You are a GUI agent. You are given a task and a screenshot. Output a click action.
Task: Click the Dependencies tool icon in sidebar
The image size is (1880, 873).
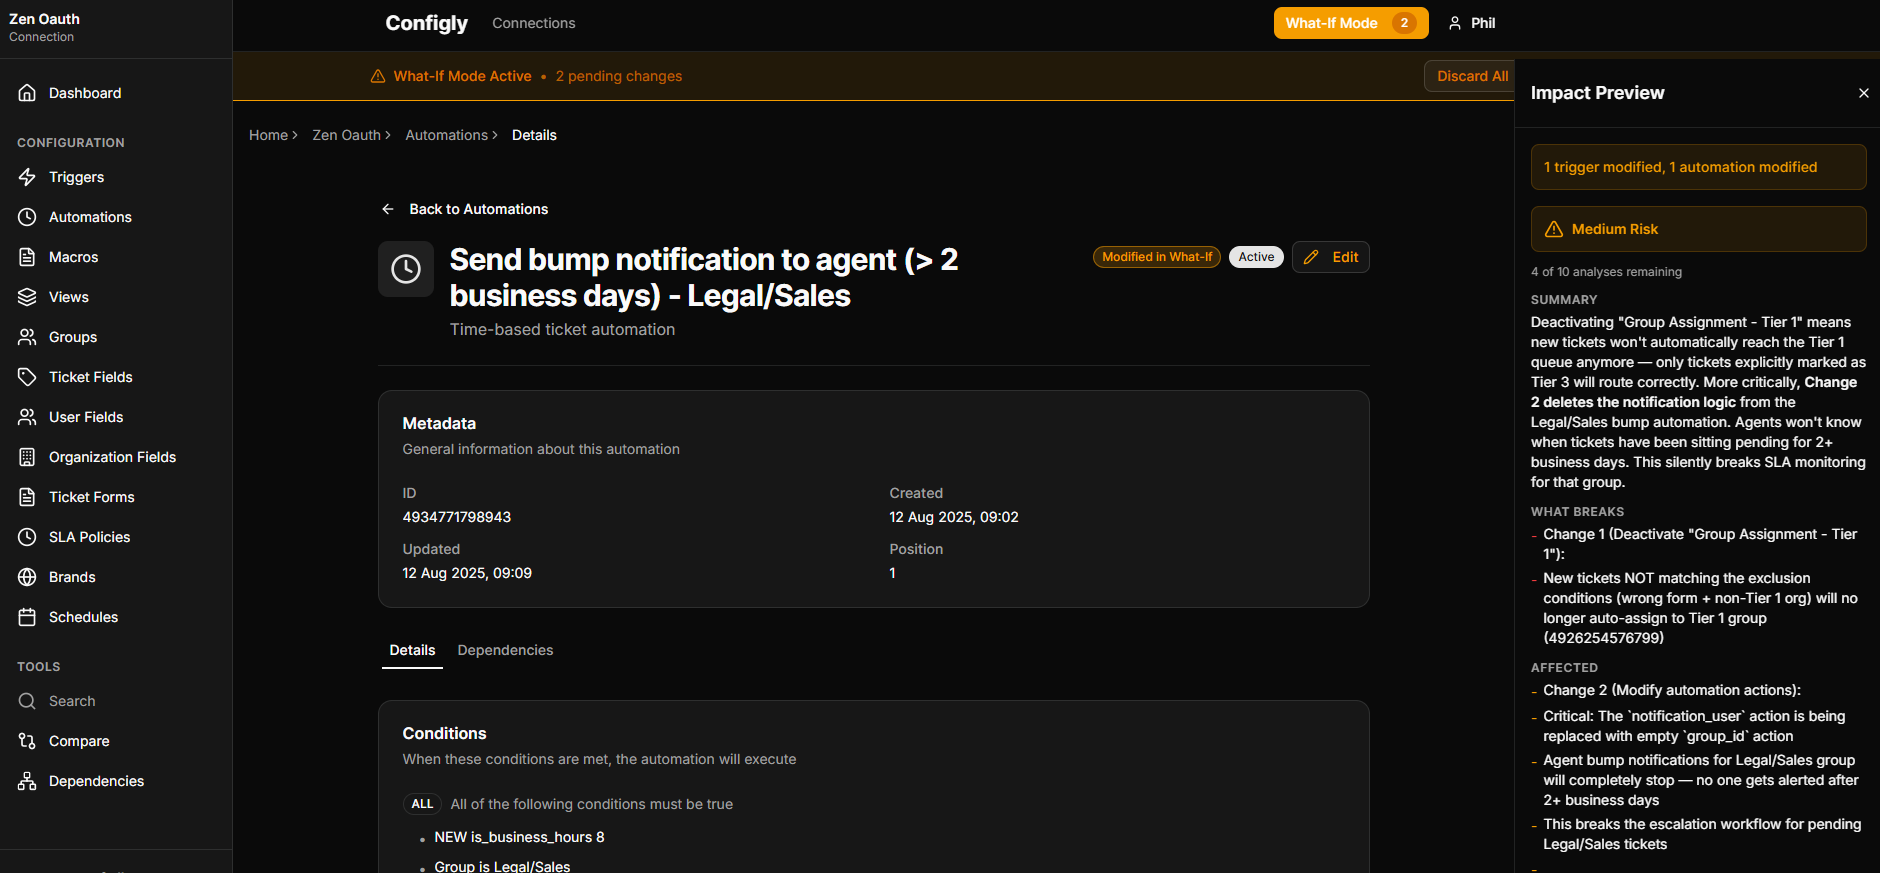tap(27, 781)
